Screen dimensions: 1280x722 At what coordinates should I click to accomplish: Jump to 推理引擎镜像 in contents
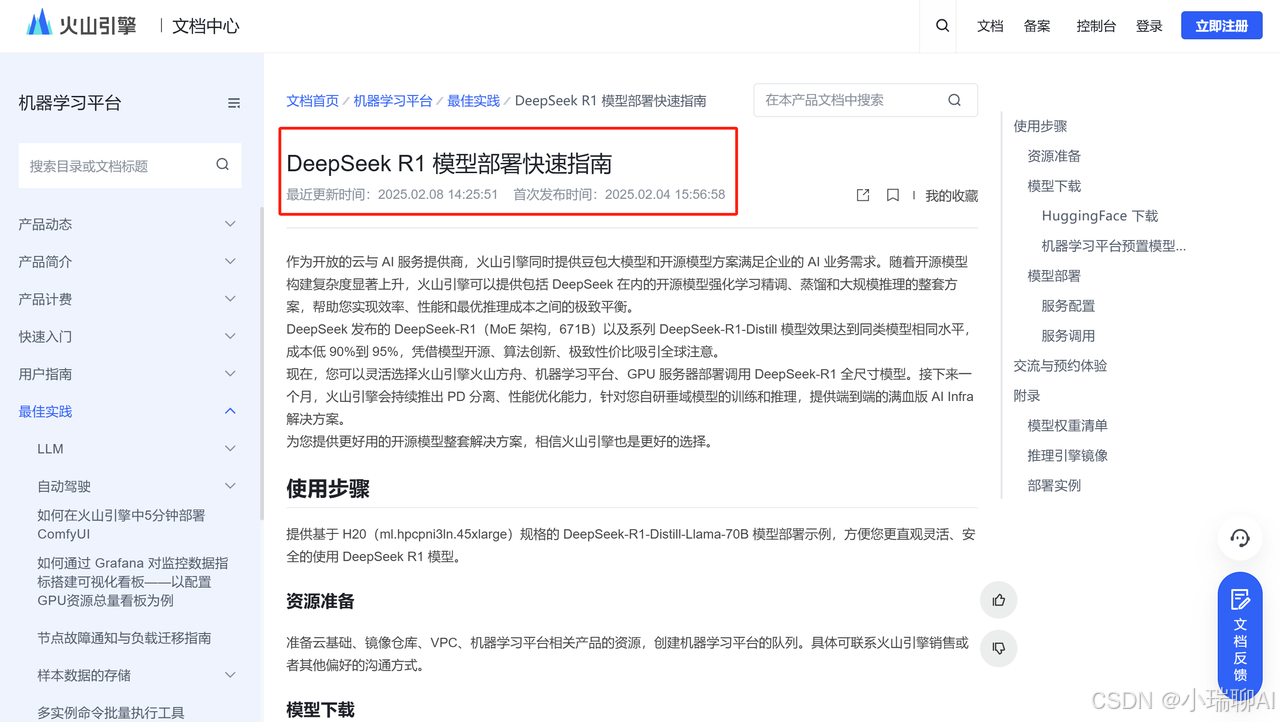[x=1067, y=455]
